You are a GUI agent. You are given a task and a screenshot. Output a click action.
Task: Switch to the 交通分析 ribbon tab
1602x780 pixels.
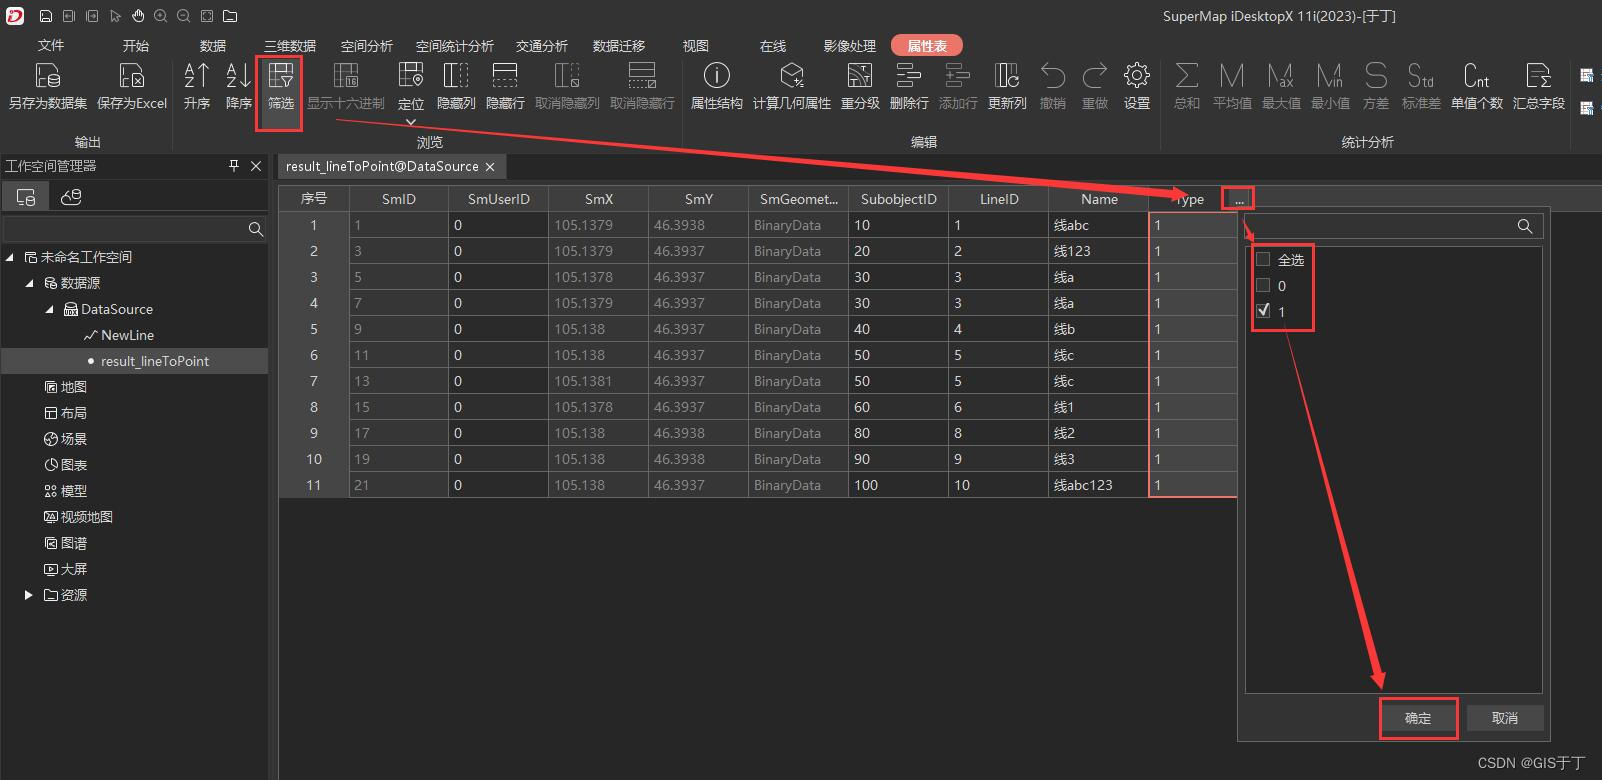542,46
